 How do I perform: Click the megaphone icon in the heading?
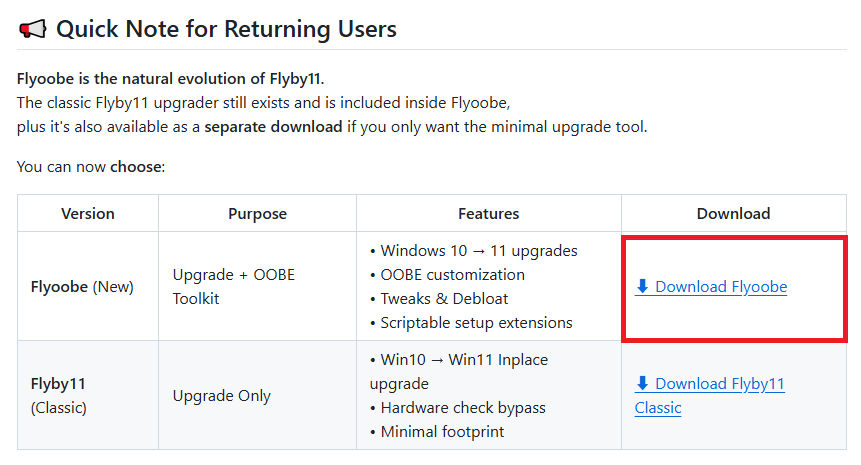tap(32, 30)
